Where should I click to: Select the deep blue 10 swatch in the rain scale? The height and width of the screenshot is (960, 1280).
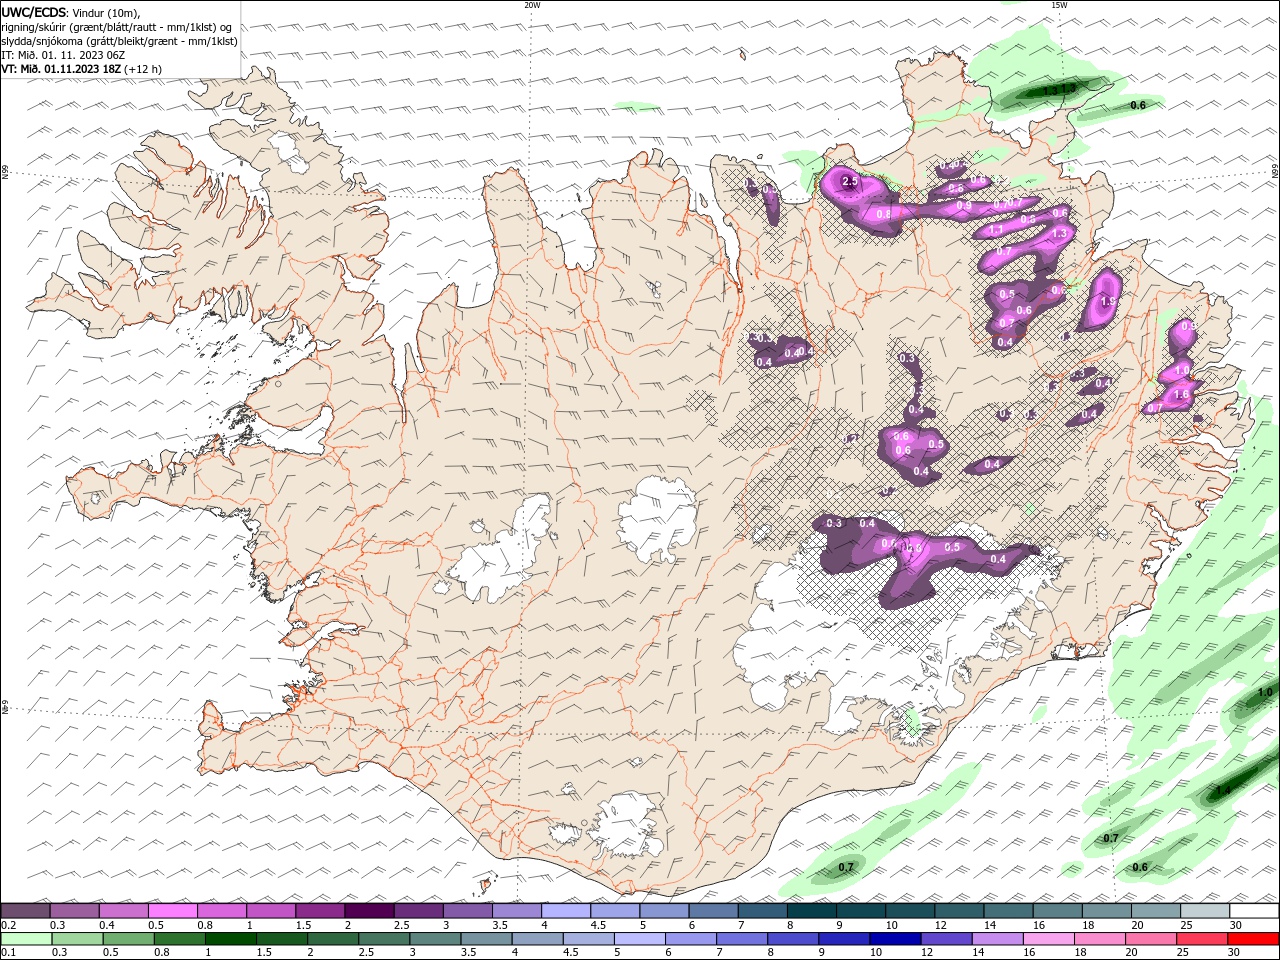pyautogui.click(x=895, y=939)
